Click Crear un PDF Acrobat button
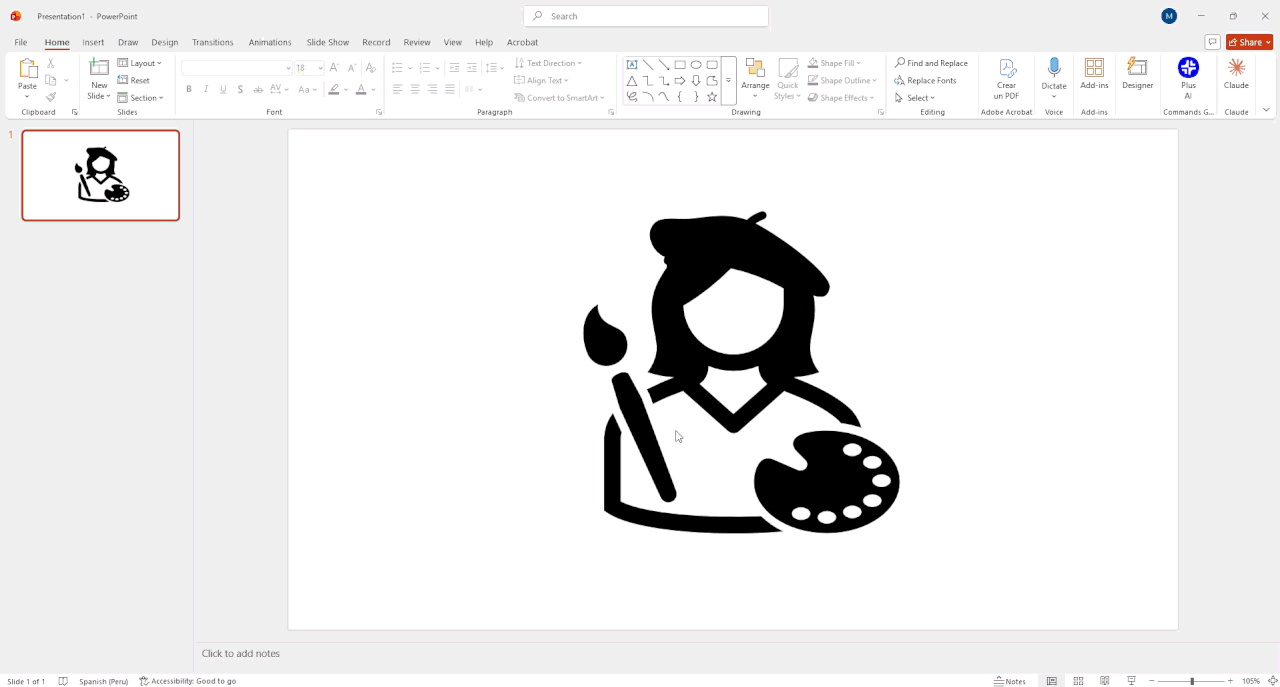Image resolution: width=1280 pixels, height=687 pixels. [1006, 79]
